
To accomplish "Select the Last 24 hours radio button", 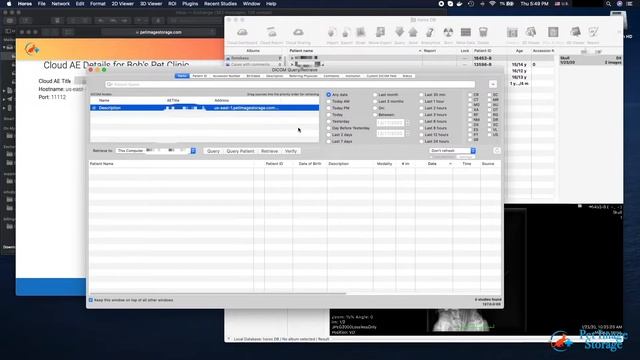I will [421, 141].
